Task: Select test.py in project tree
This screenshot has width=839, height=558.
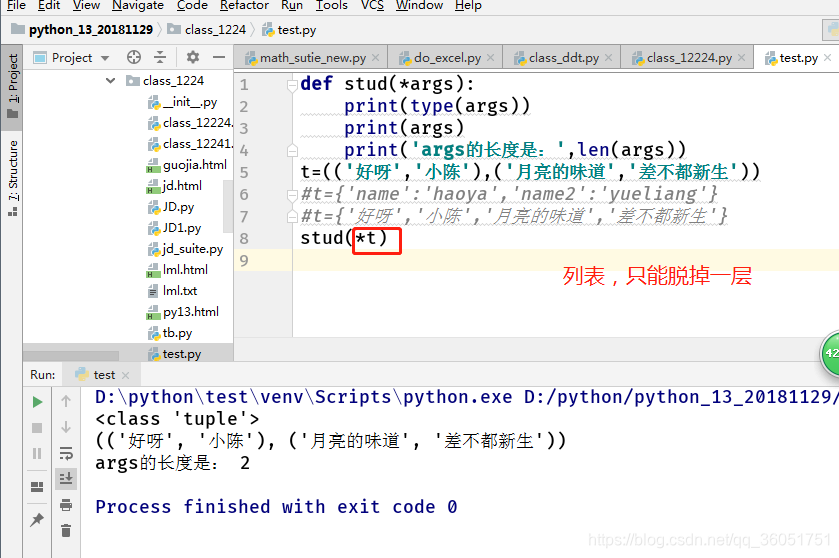Action: click(175, 354)
